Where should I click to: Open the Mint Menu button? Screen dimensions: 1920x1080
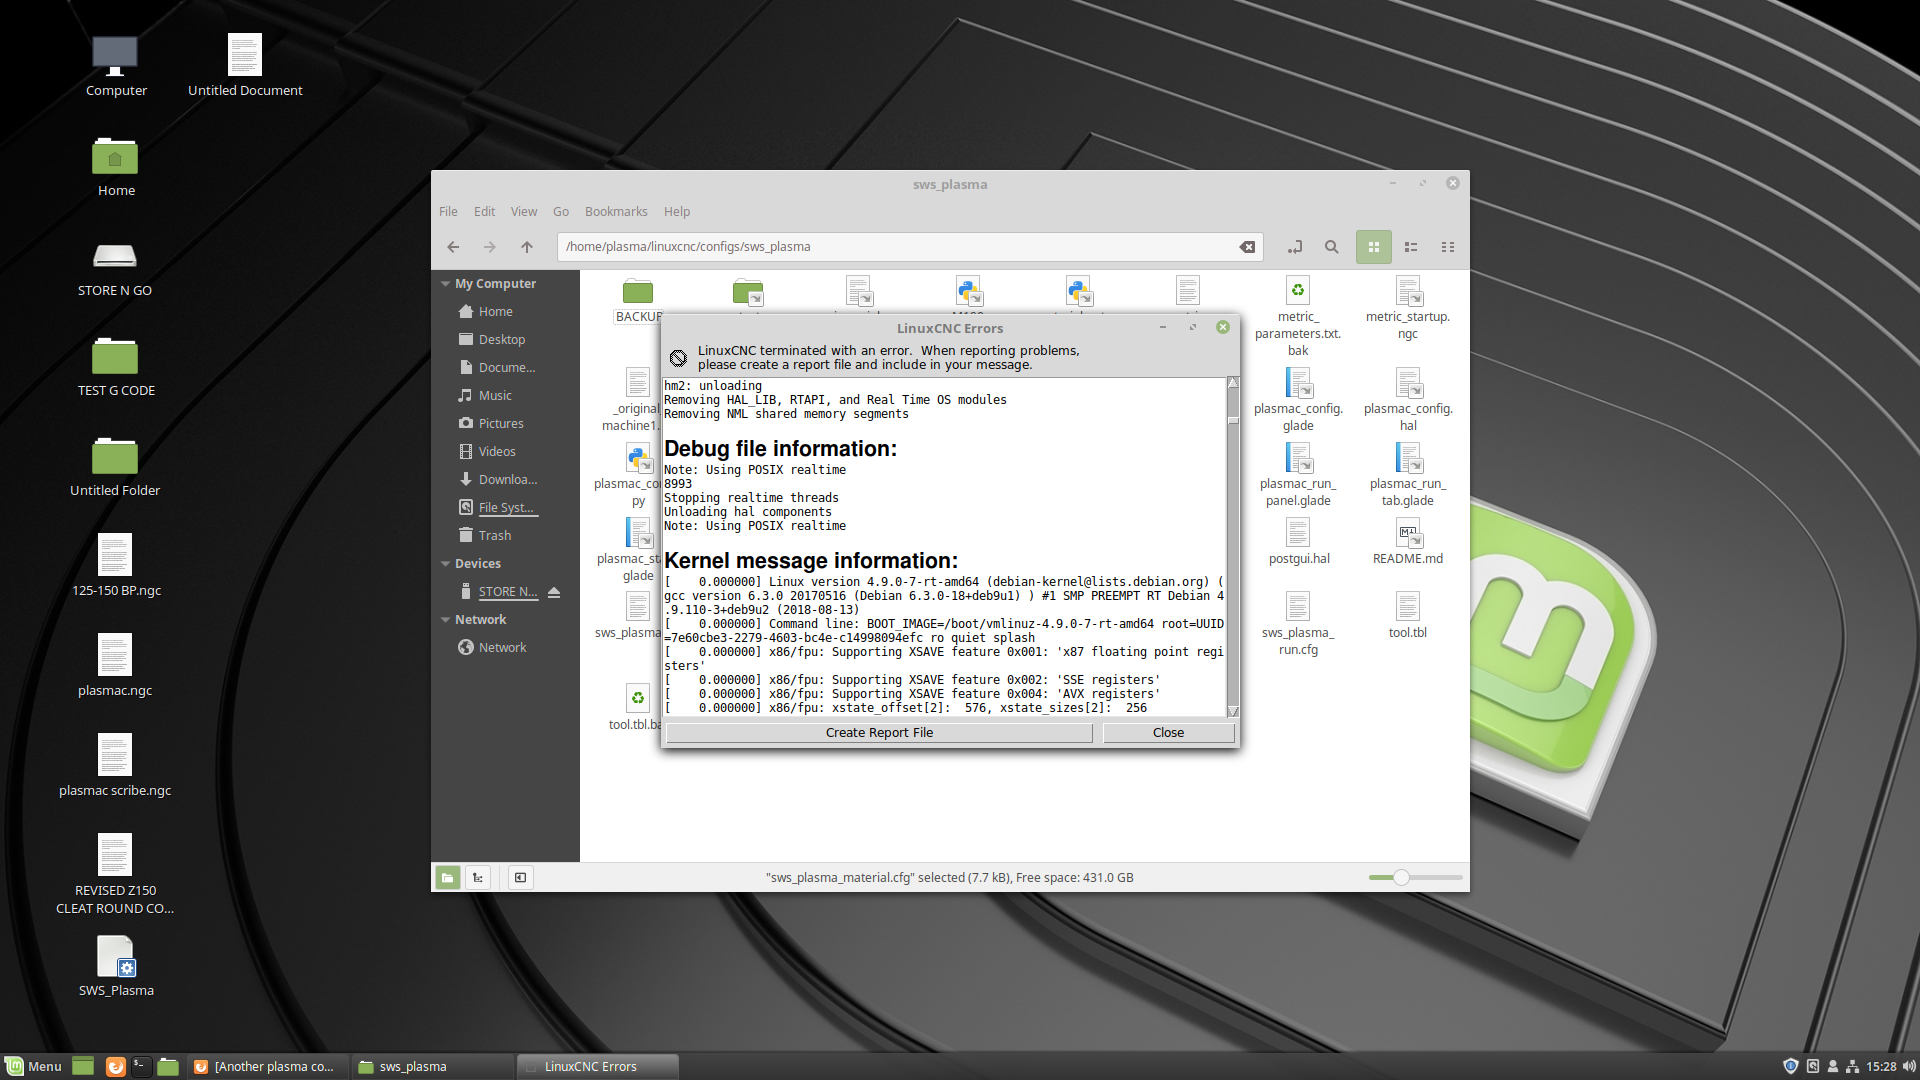(x=34, y=1066)
